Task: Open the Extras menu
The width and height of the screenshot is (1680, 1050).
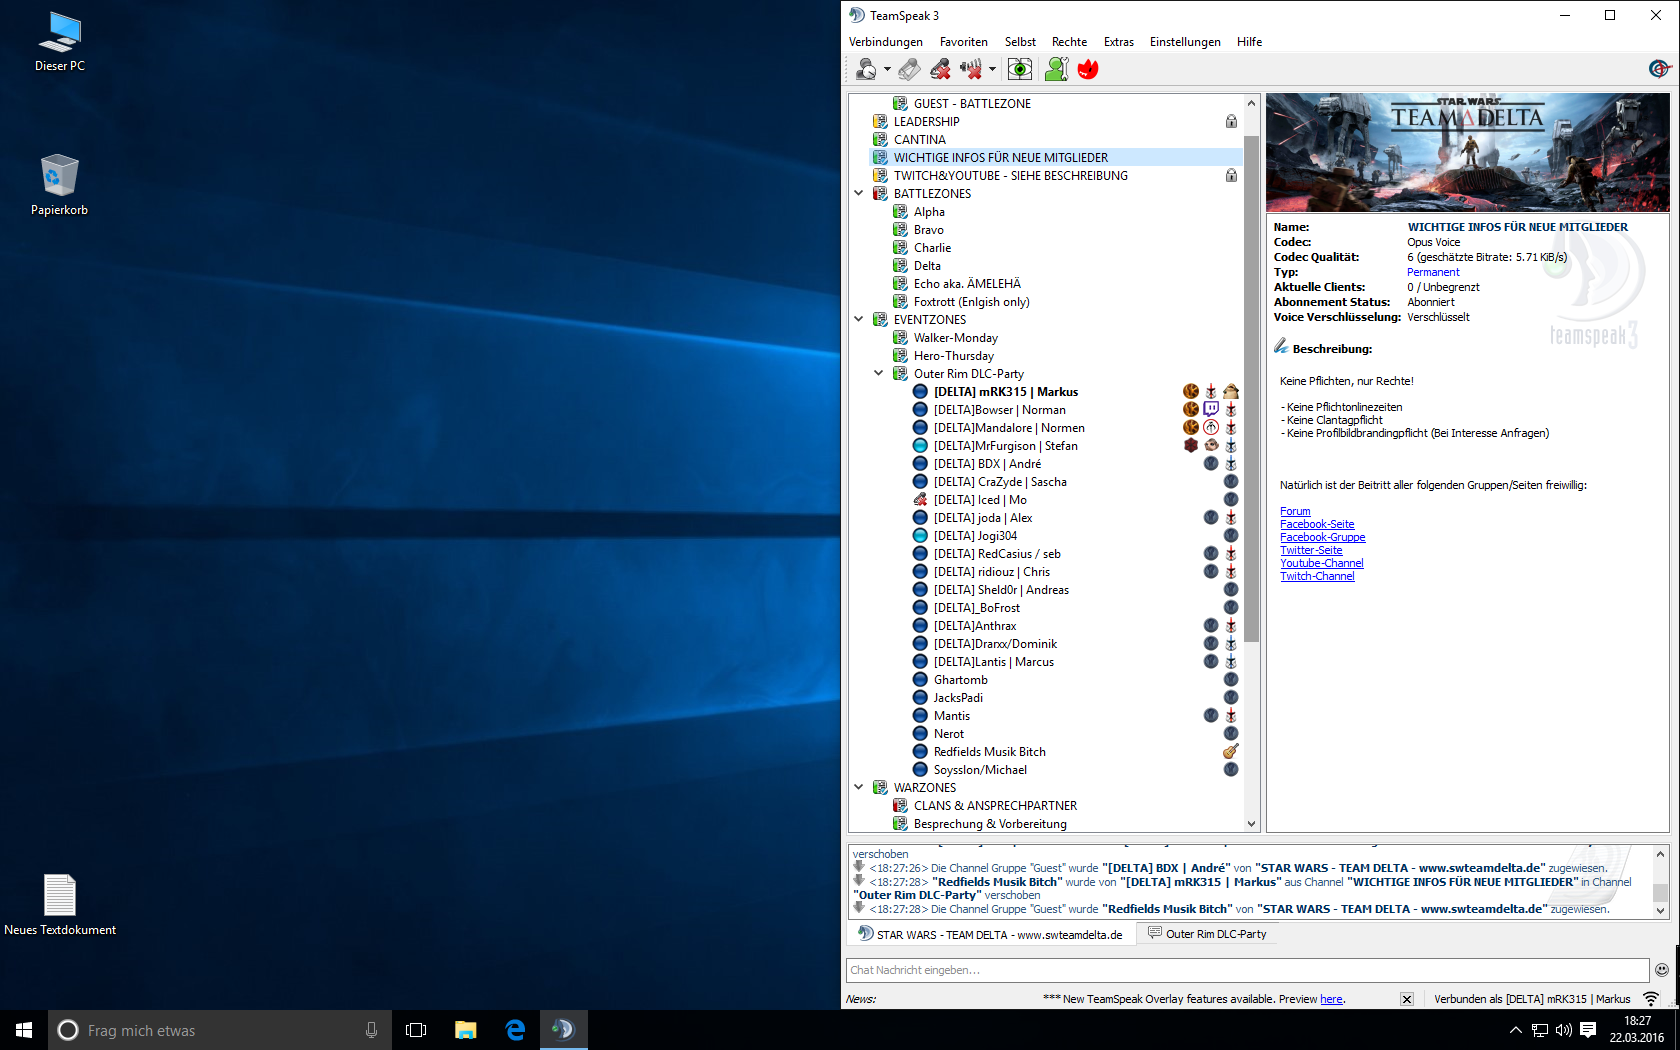Action: click(1119, 42)
